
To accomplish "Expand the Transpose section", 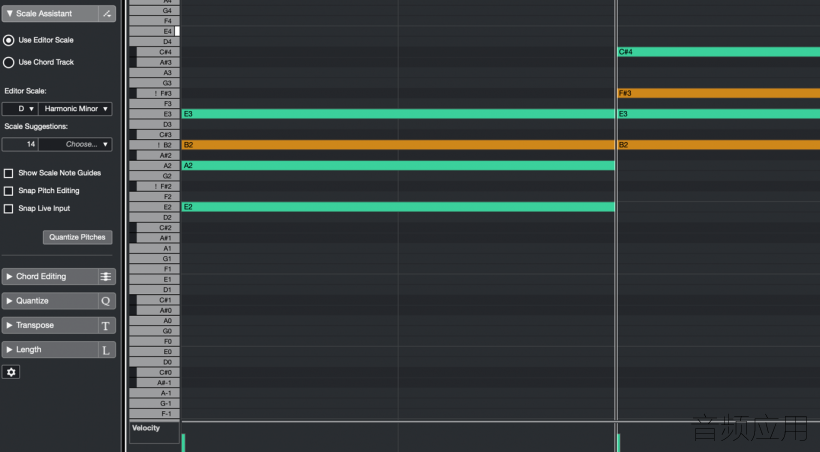I will [x=50, y=325].
